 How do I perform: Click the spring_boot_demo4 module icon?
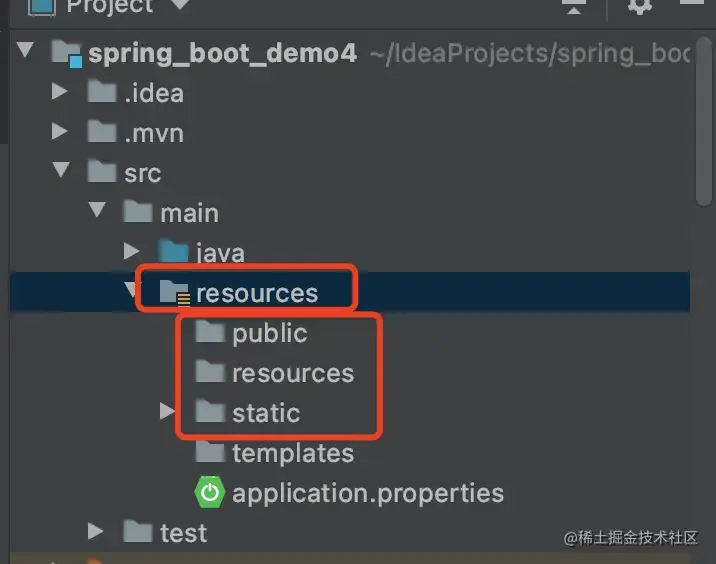tap(67, 53)
